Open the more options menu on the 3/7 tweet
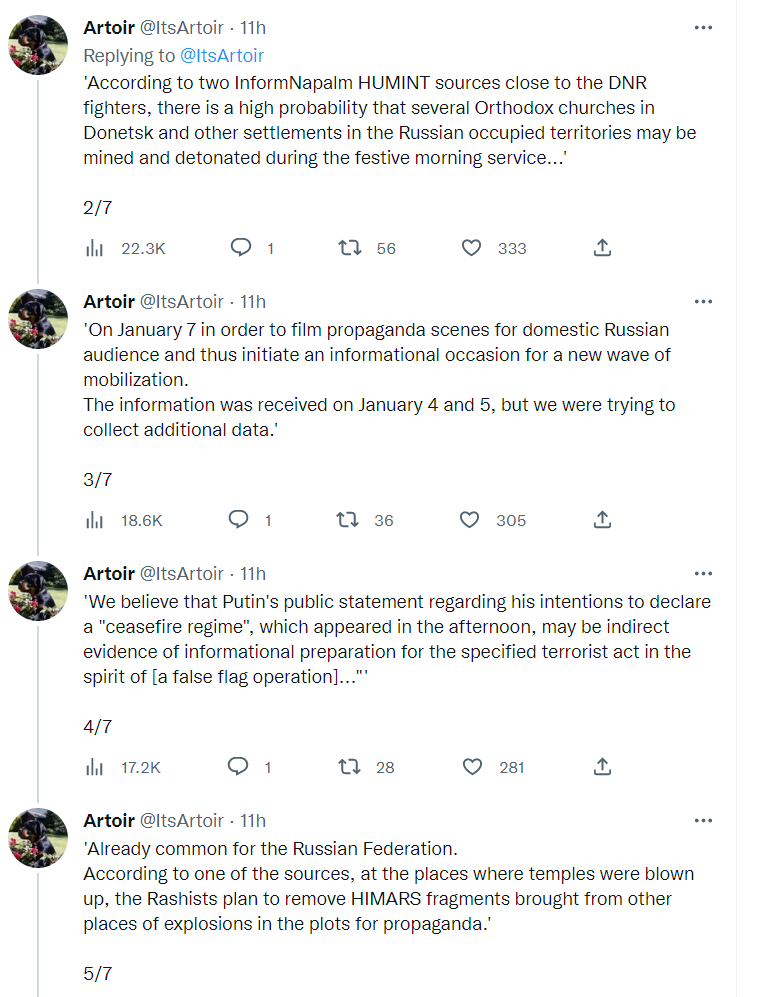 703,301
